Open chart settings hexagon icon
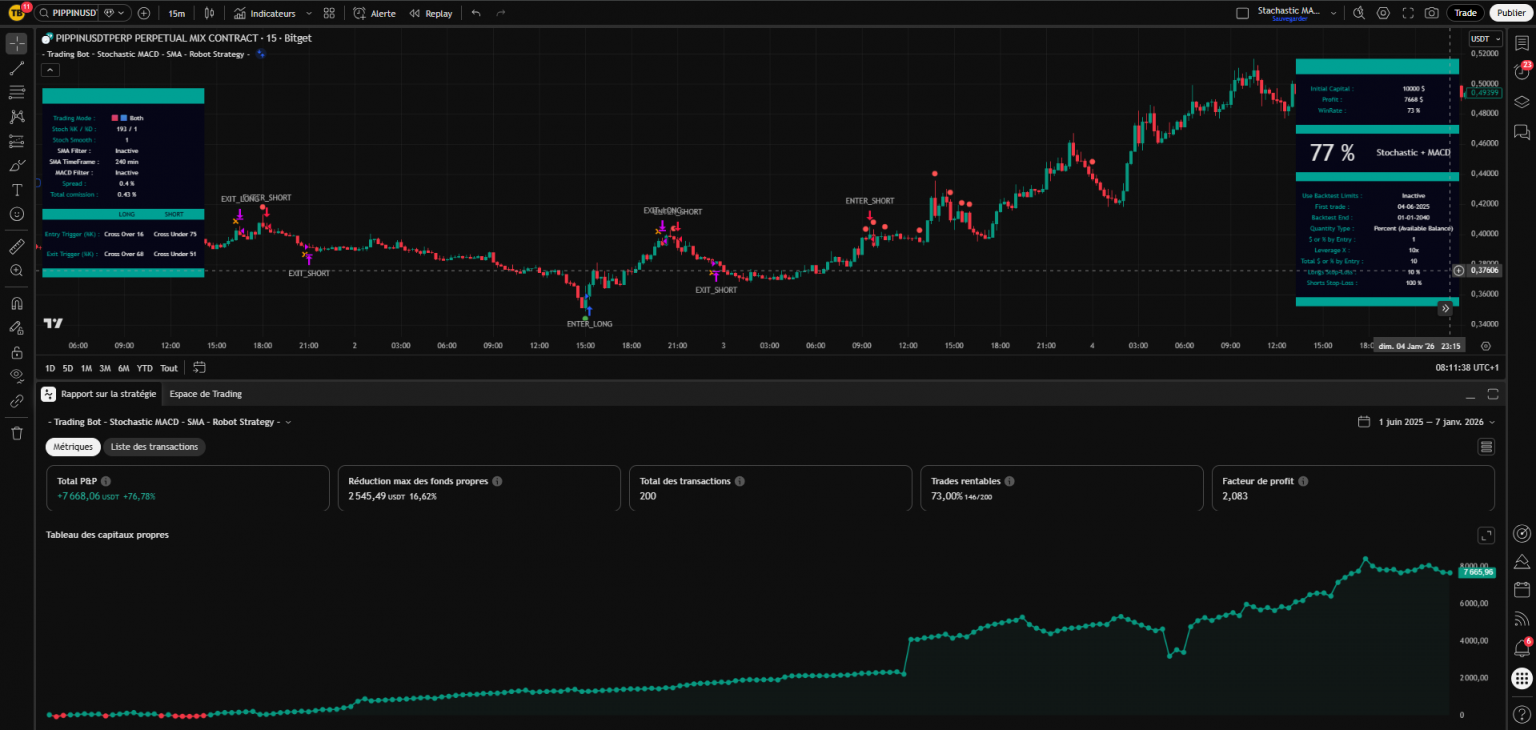The height and width of the screenshot is (730, 1536). click(1383, 13)
